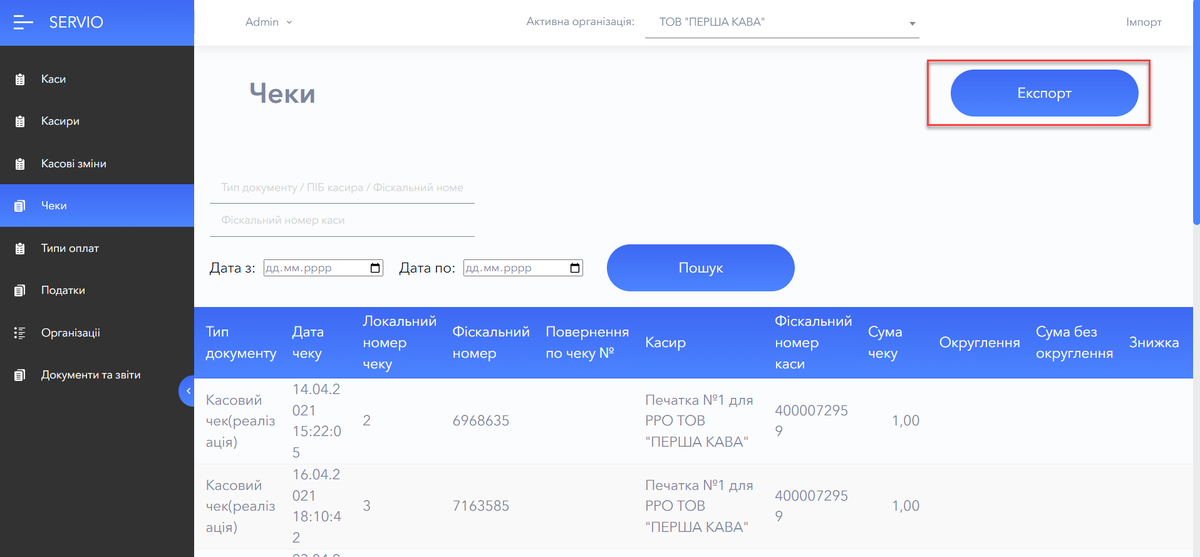Open the Admin user dropdown
Viewport: 1200px width, 557px height.
click(268, 22)
